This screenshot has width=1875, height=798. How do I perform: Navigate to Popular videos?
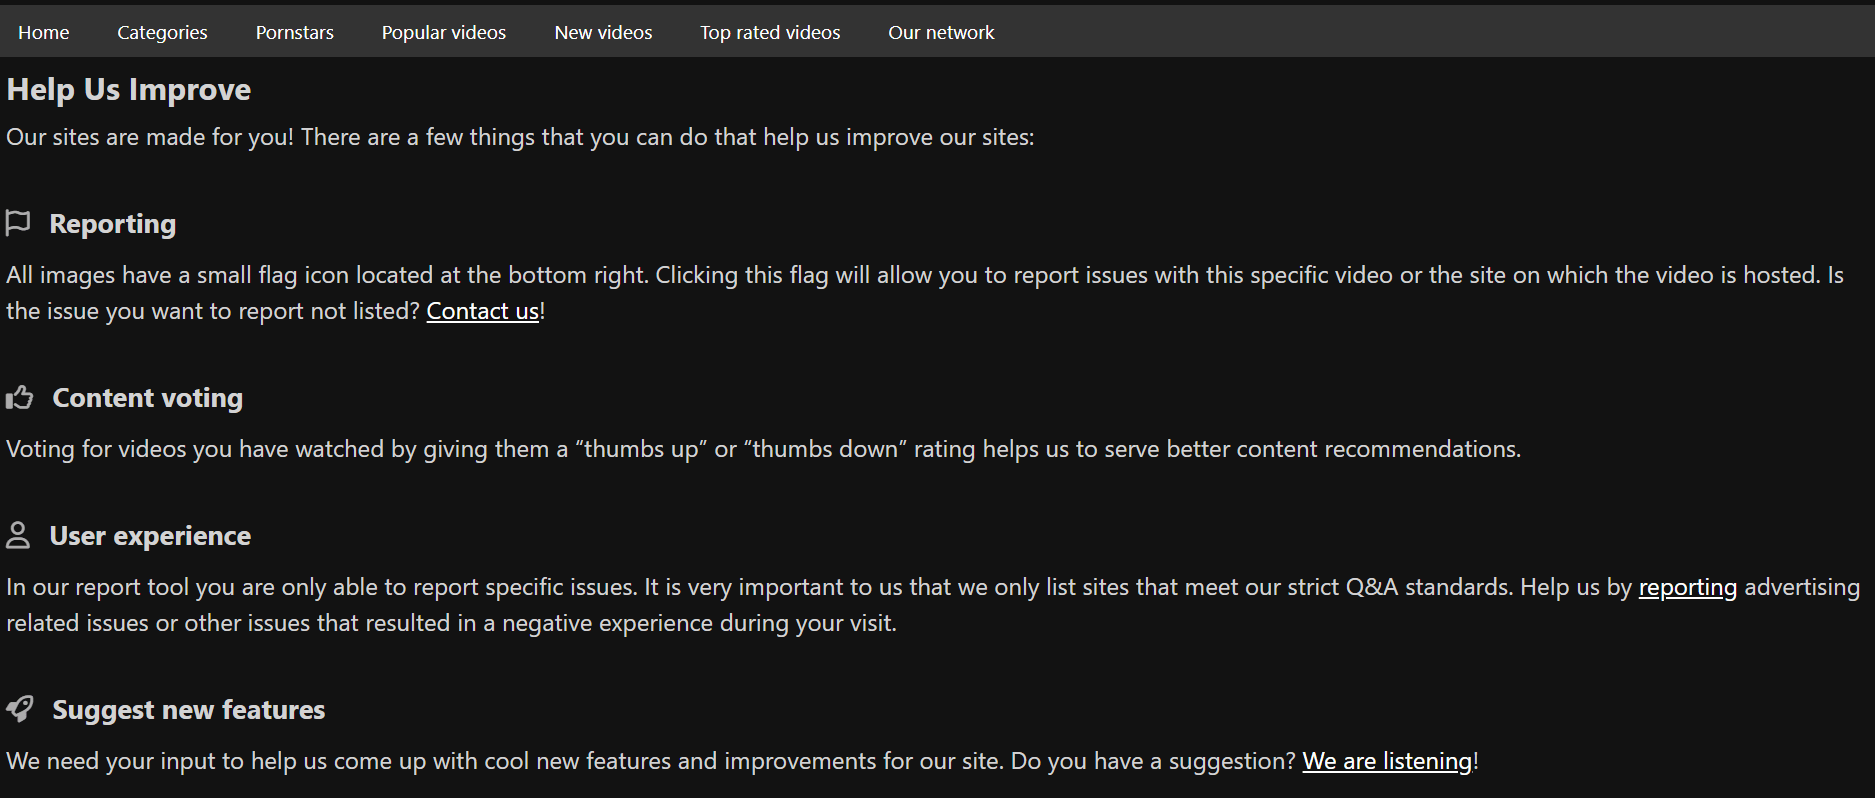pyautogui.click(x=444, y=33)
